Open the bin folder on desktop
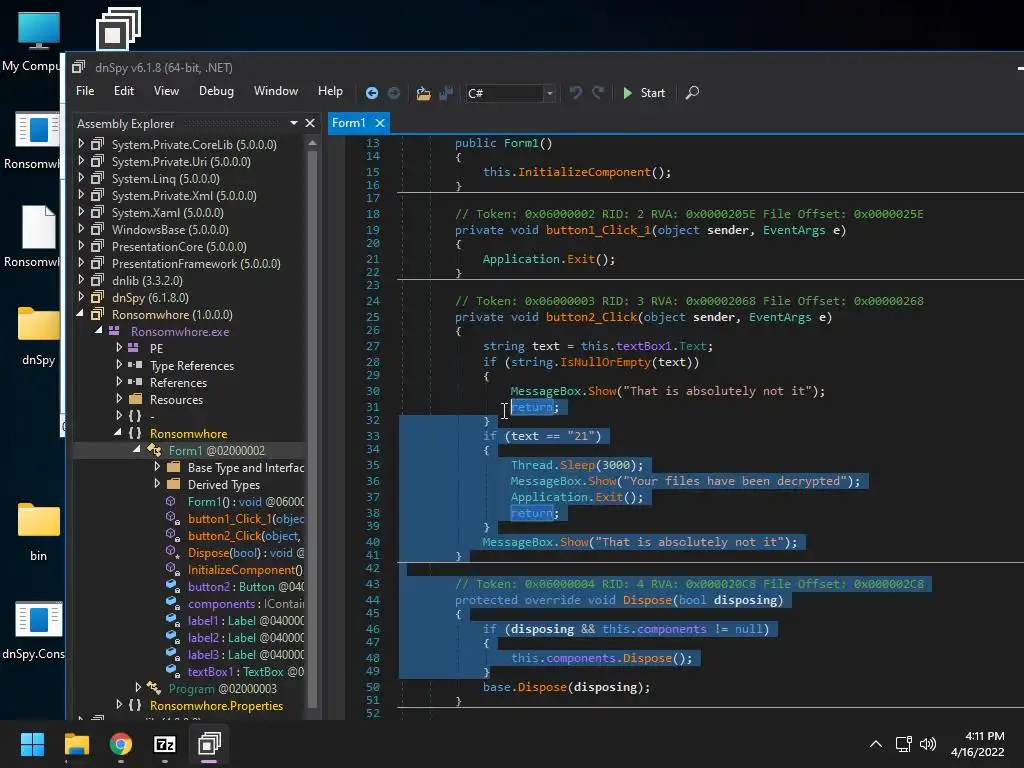This screenshot has height=768, width=1024. click(38, 532)
